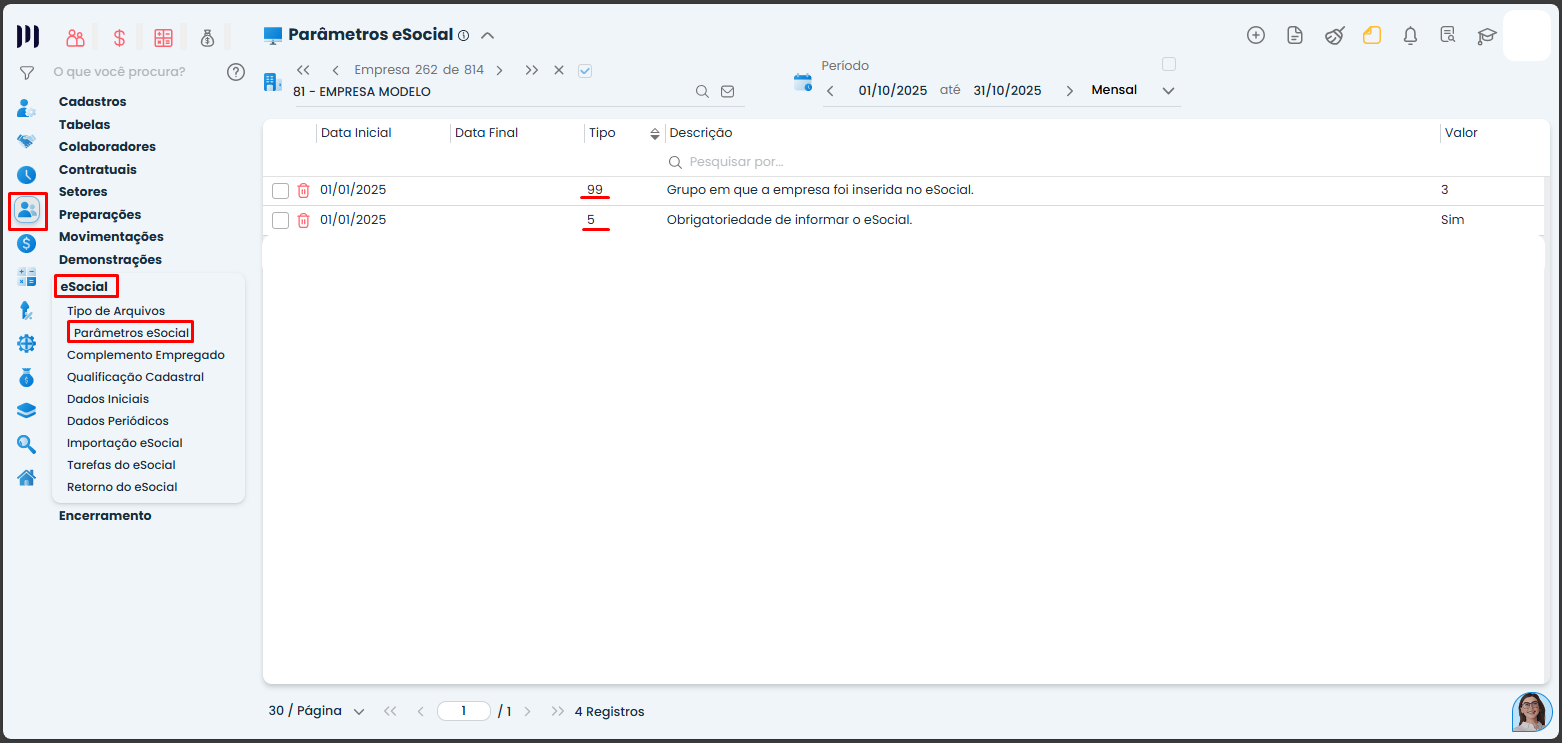This screenshot has width=1562, height=743.
Task: Open the stacked layers sidebar module
Action: point(27,410)
